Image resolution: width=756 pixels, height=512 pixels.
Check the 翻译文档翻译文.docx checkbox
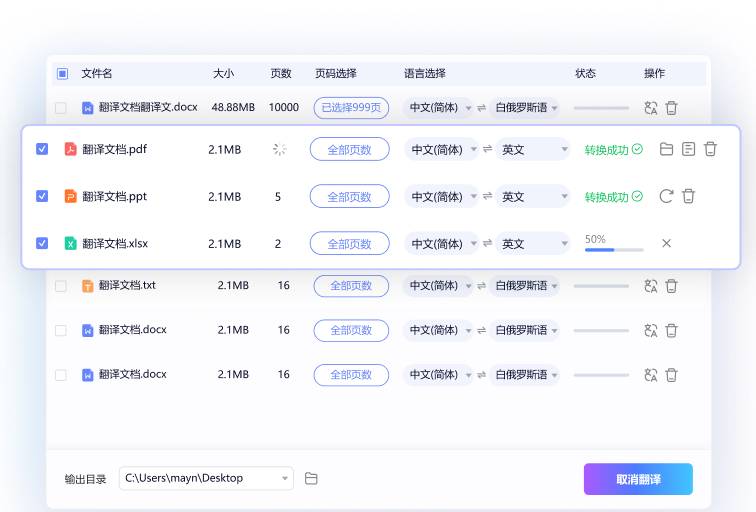pyautogui.click(x=61, y=108)
